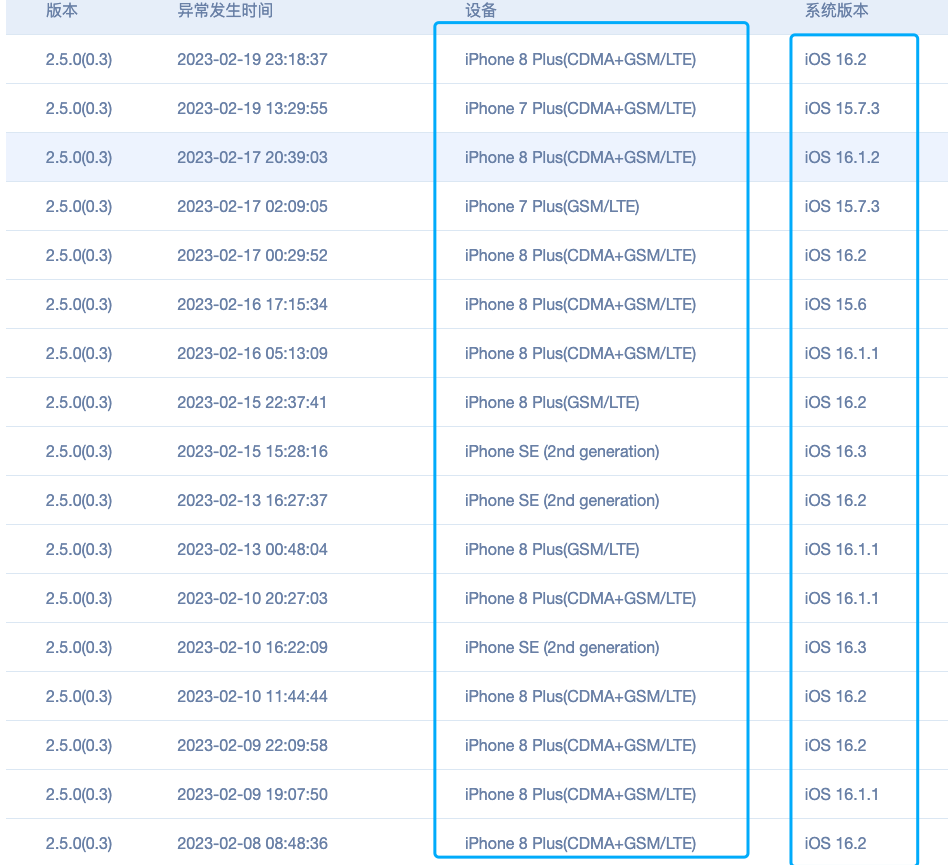Select timestamp 2023-02-15 22:37:41

[x=252, y=402]
